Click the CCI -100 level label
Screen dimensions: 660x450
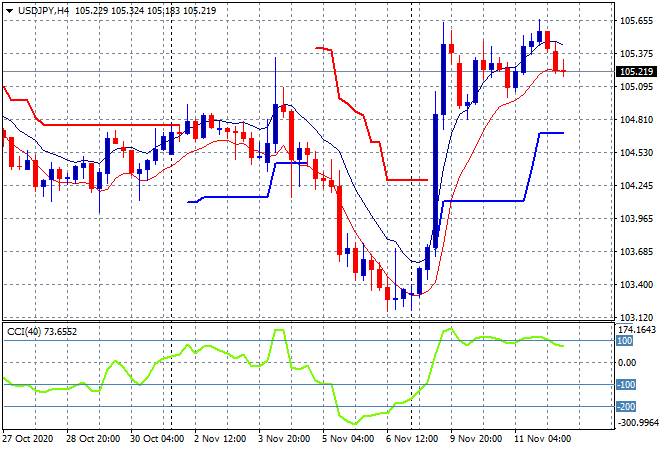point(626,384)
